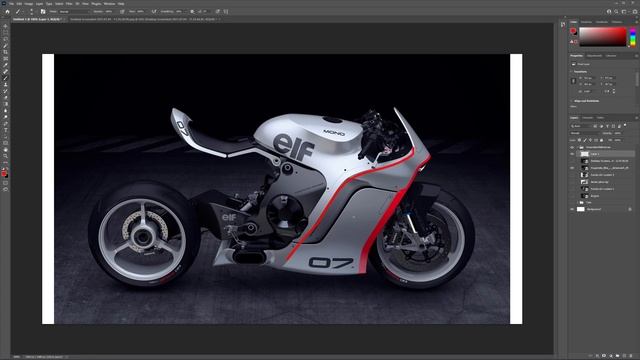Select the Spot Healing Brush tool
The image size is (640, 360).
(5, 72)
